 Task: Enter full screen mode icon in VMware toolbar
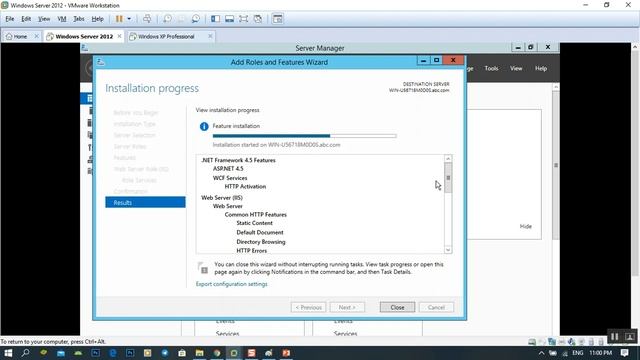tap(244, 19)
